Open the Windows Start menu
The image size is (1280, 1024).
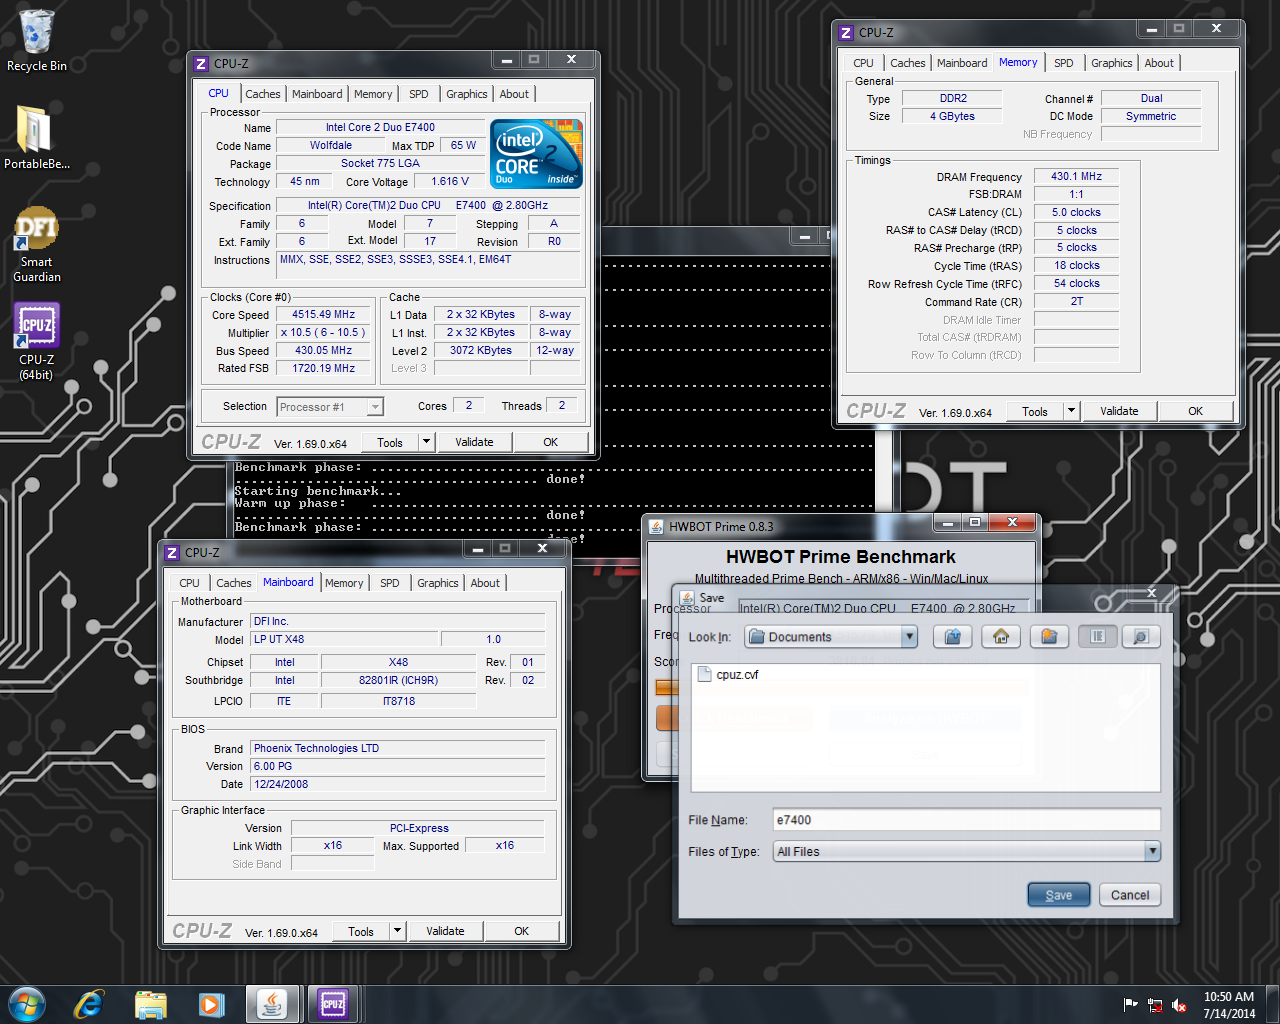click(x=27, y=1004)
